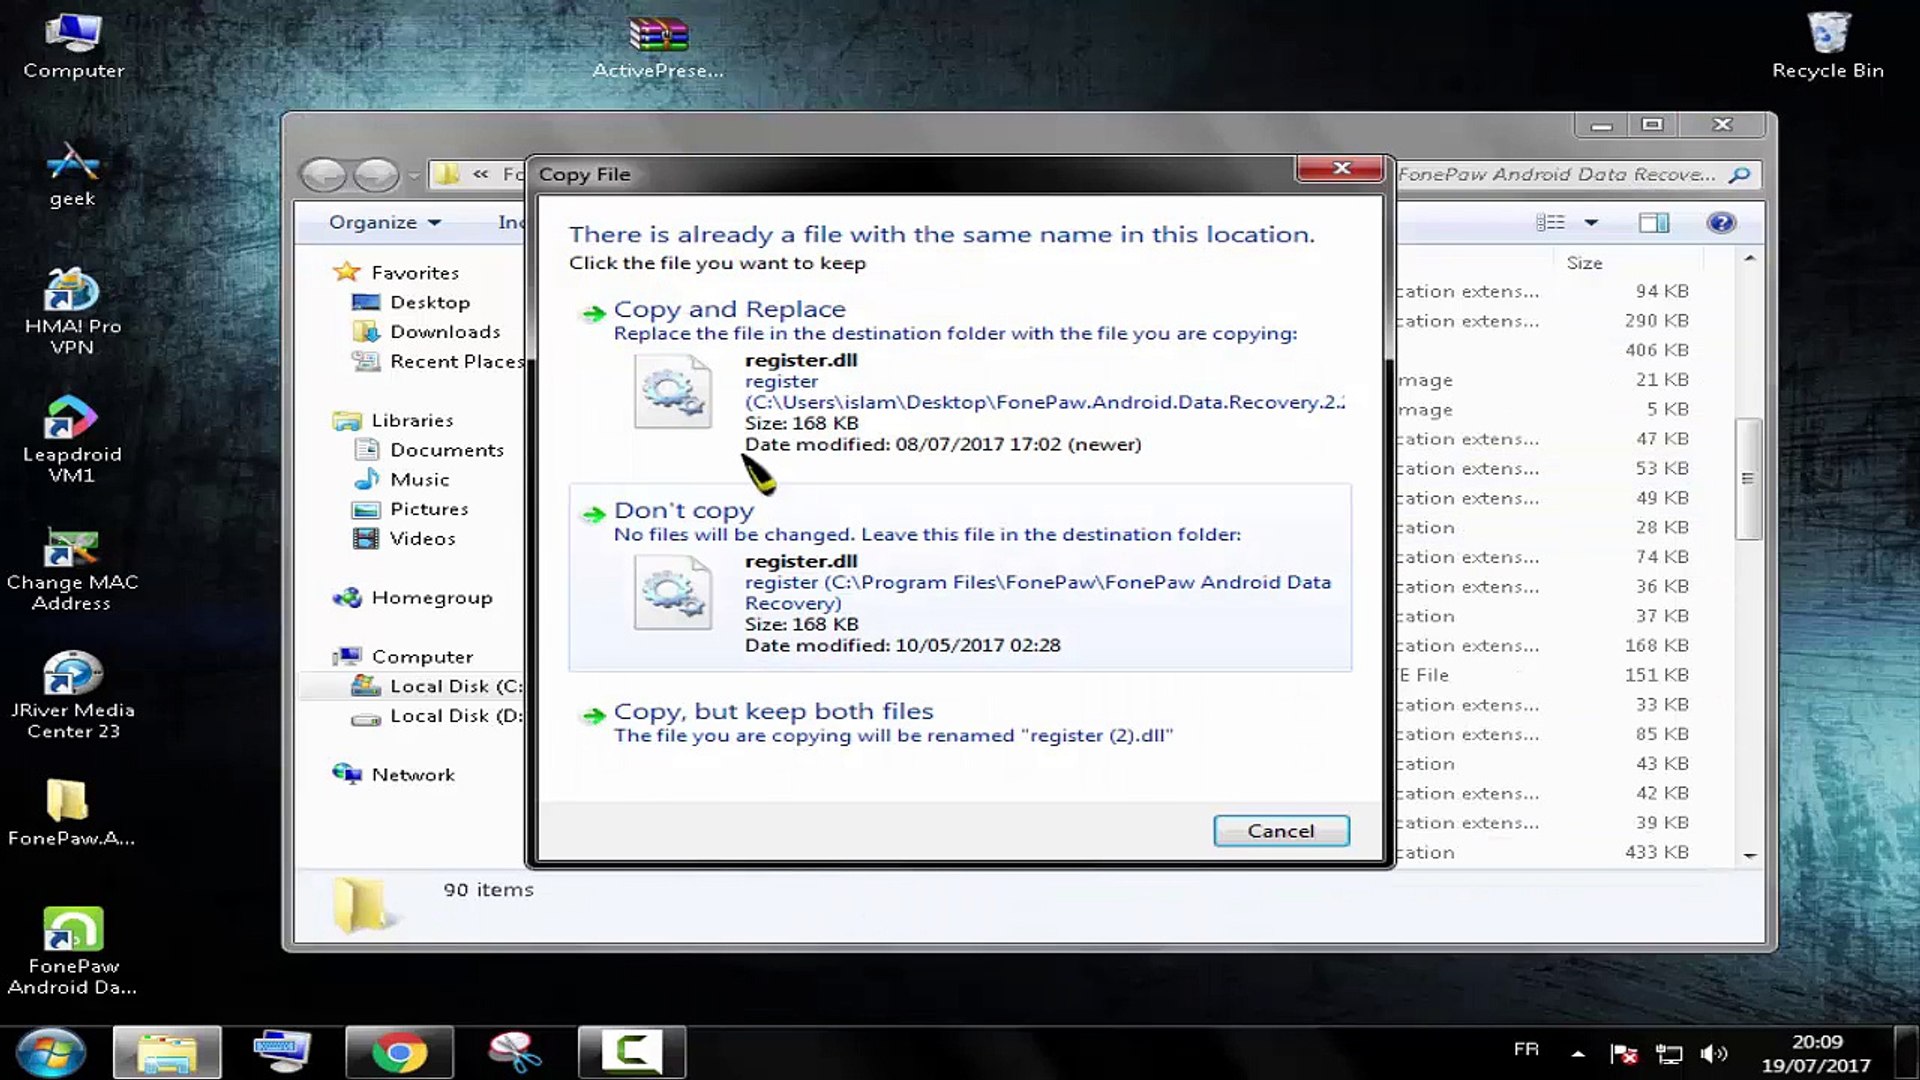Choose Copy, but keep both files
The image size is (1920, 1080).
pos(772,712)
